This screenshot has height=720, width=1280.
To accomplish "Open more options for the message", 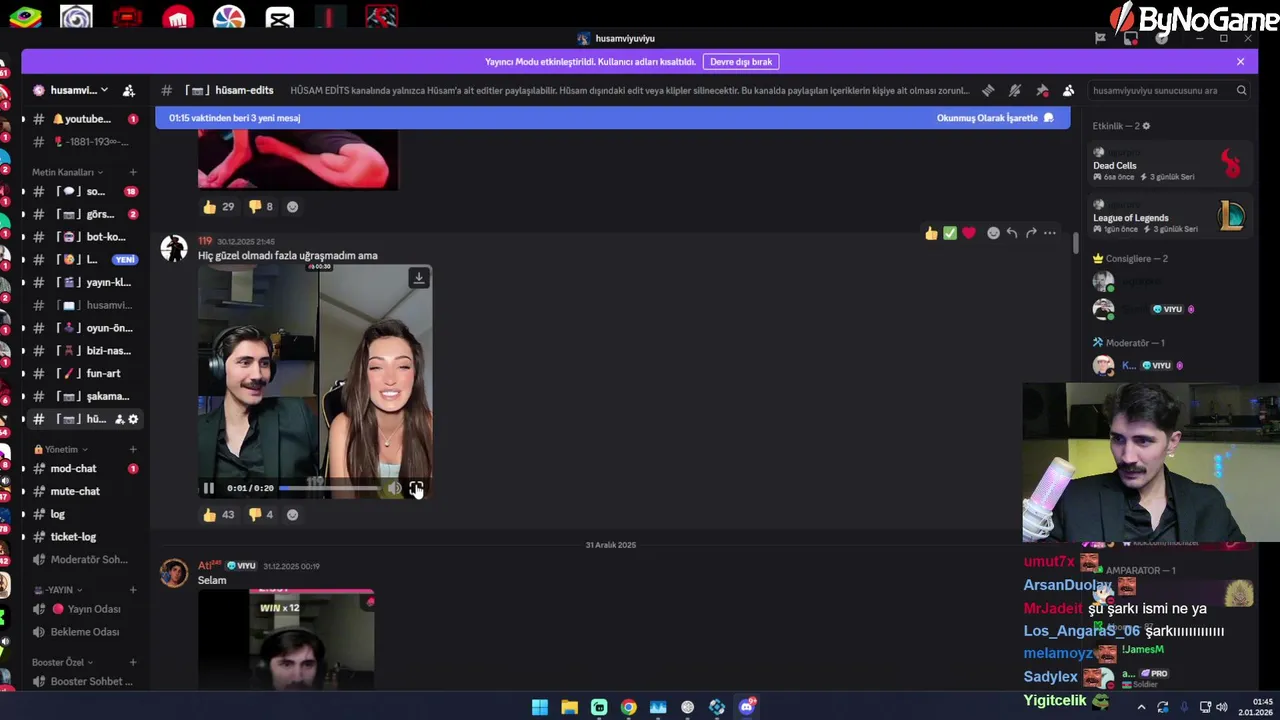I will (x=1049, y=233).
